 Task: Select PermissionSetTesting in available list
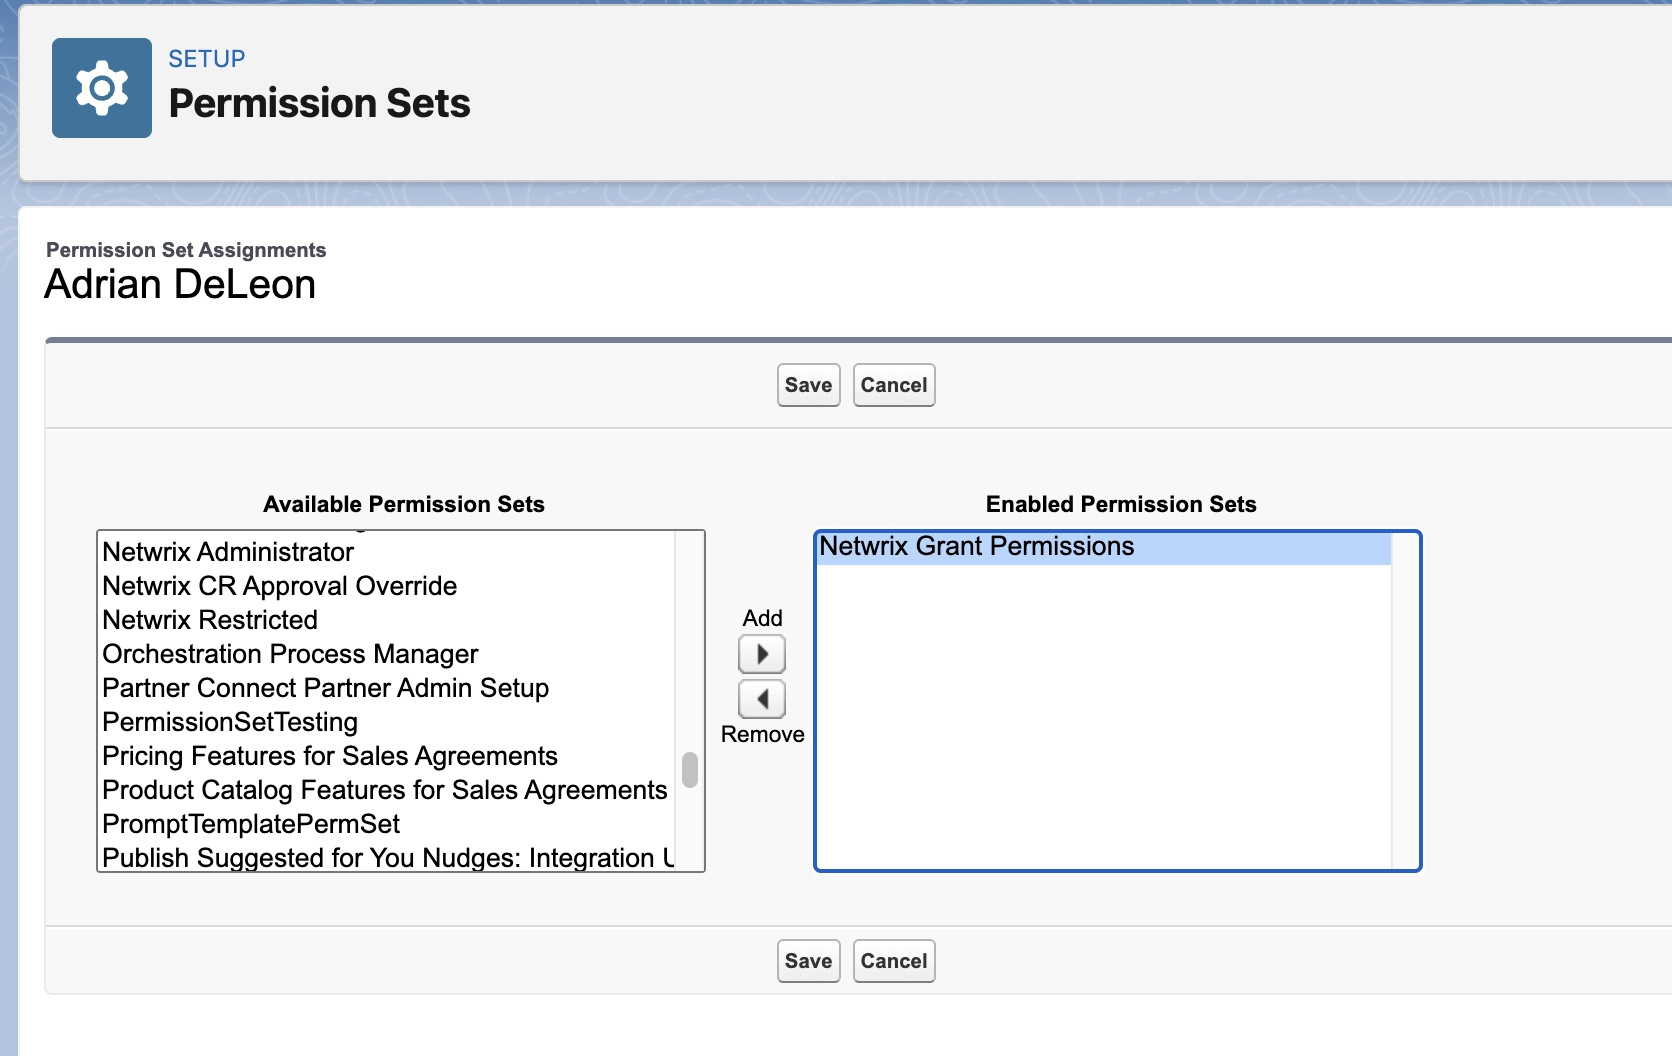pyautogui.click(x=230, y=722)
